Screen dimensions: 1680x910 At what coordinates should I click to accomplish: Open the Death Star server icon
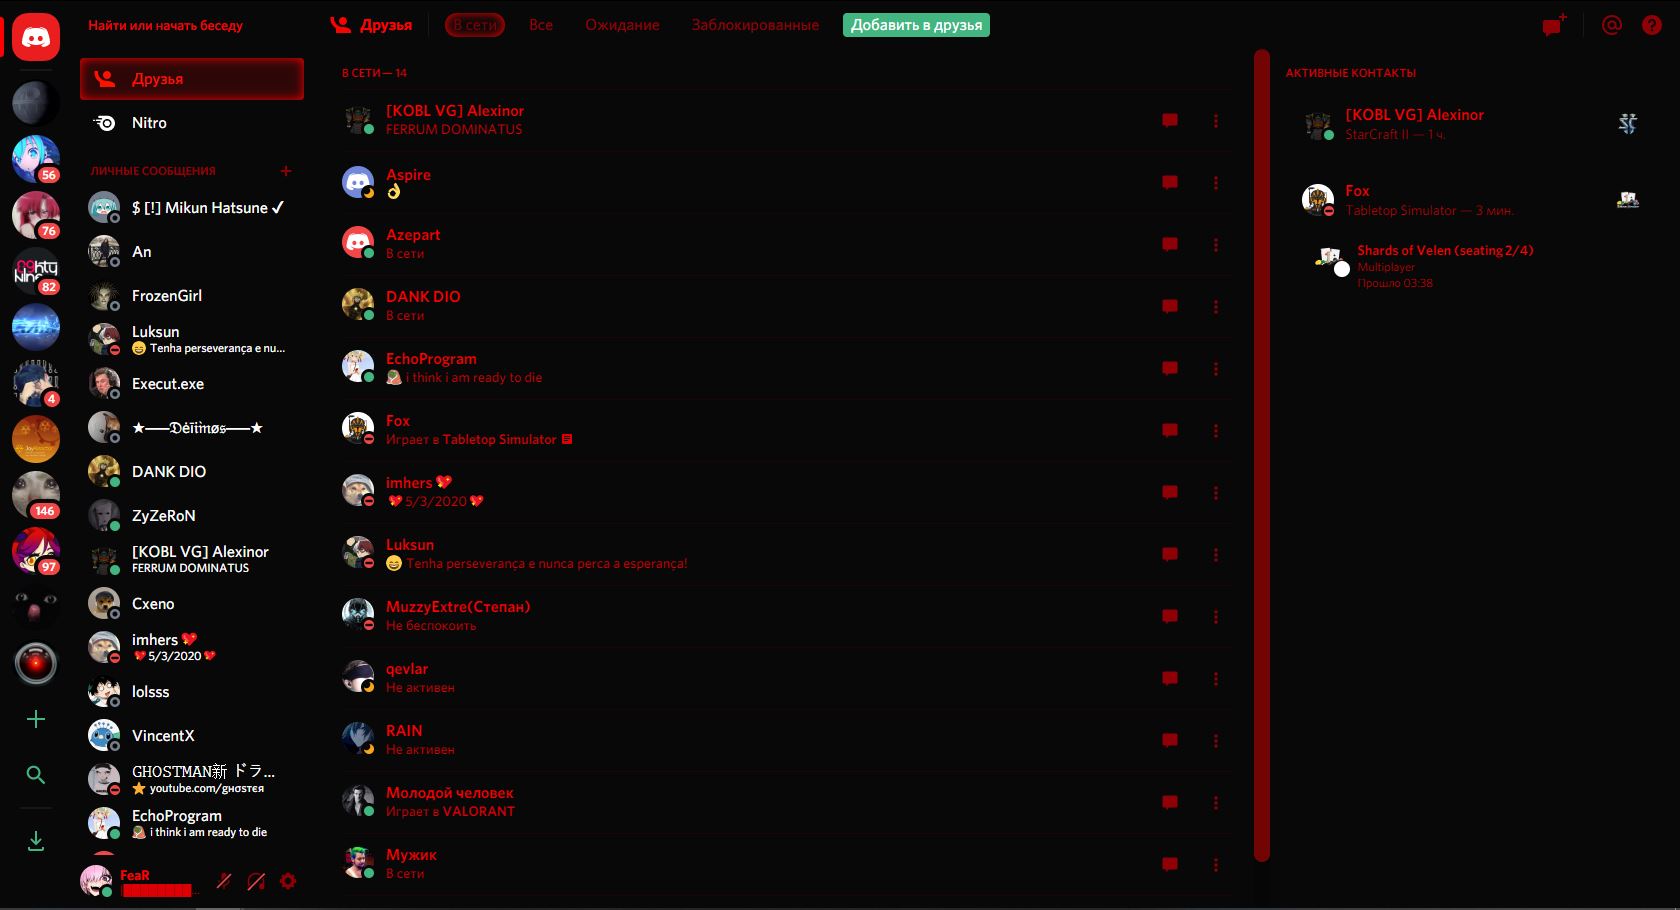(x=36, y=103)
